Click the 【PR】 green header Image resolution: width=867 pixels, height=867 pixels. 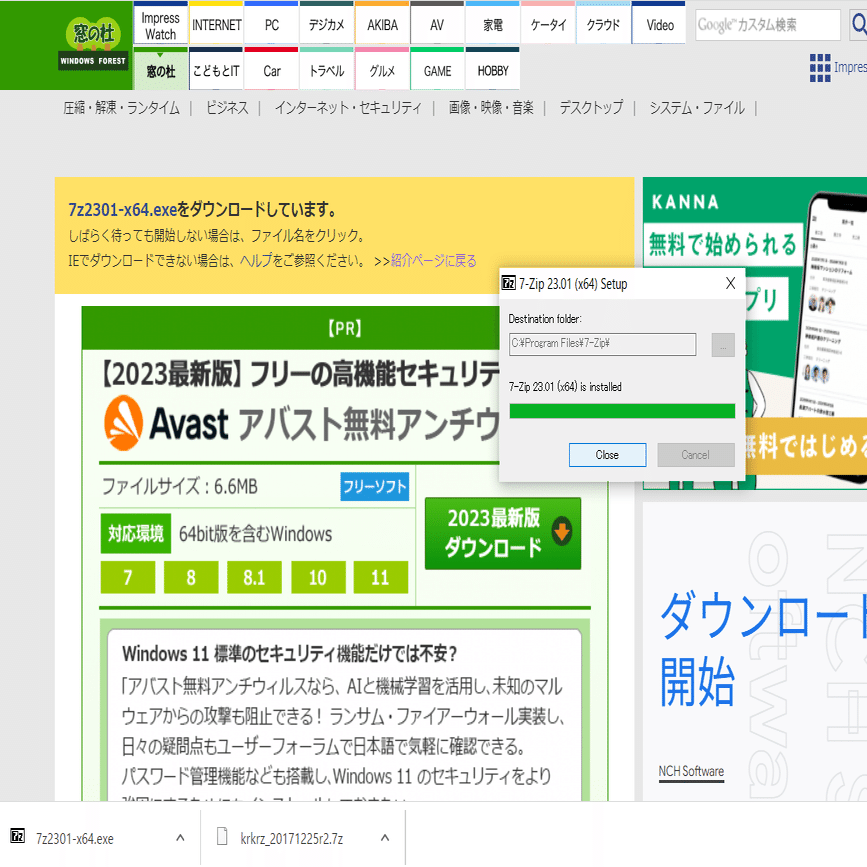[x=345, y=328]
